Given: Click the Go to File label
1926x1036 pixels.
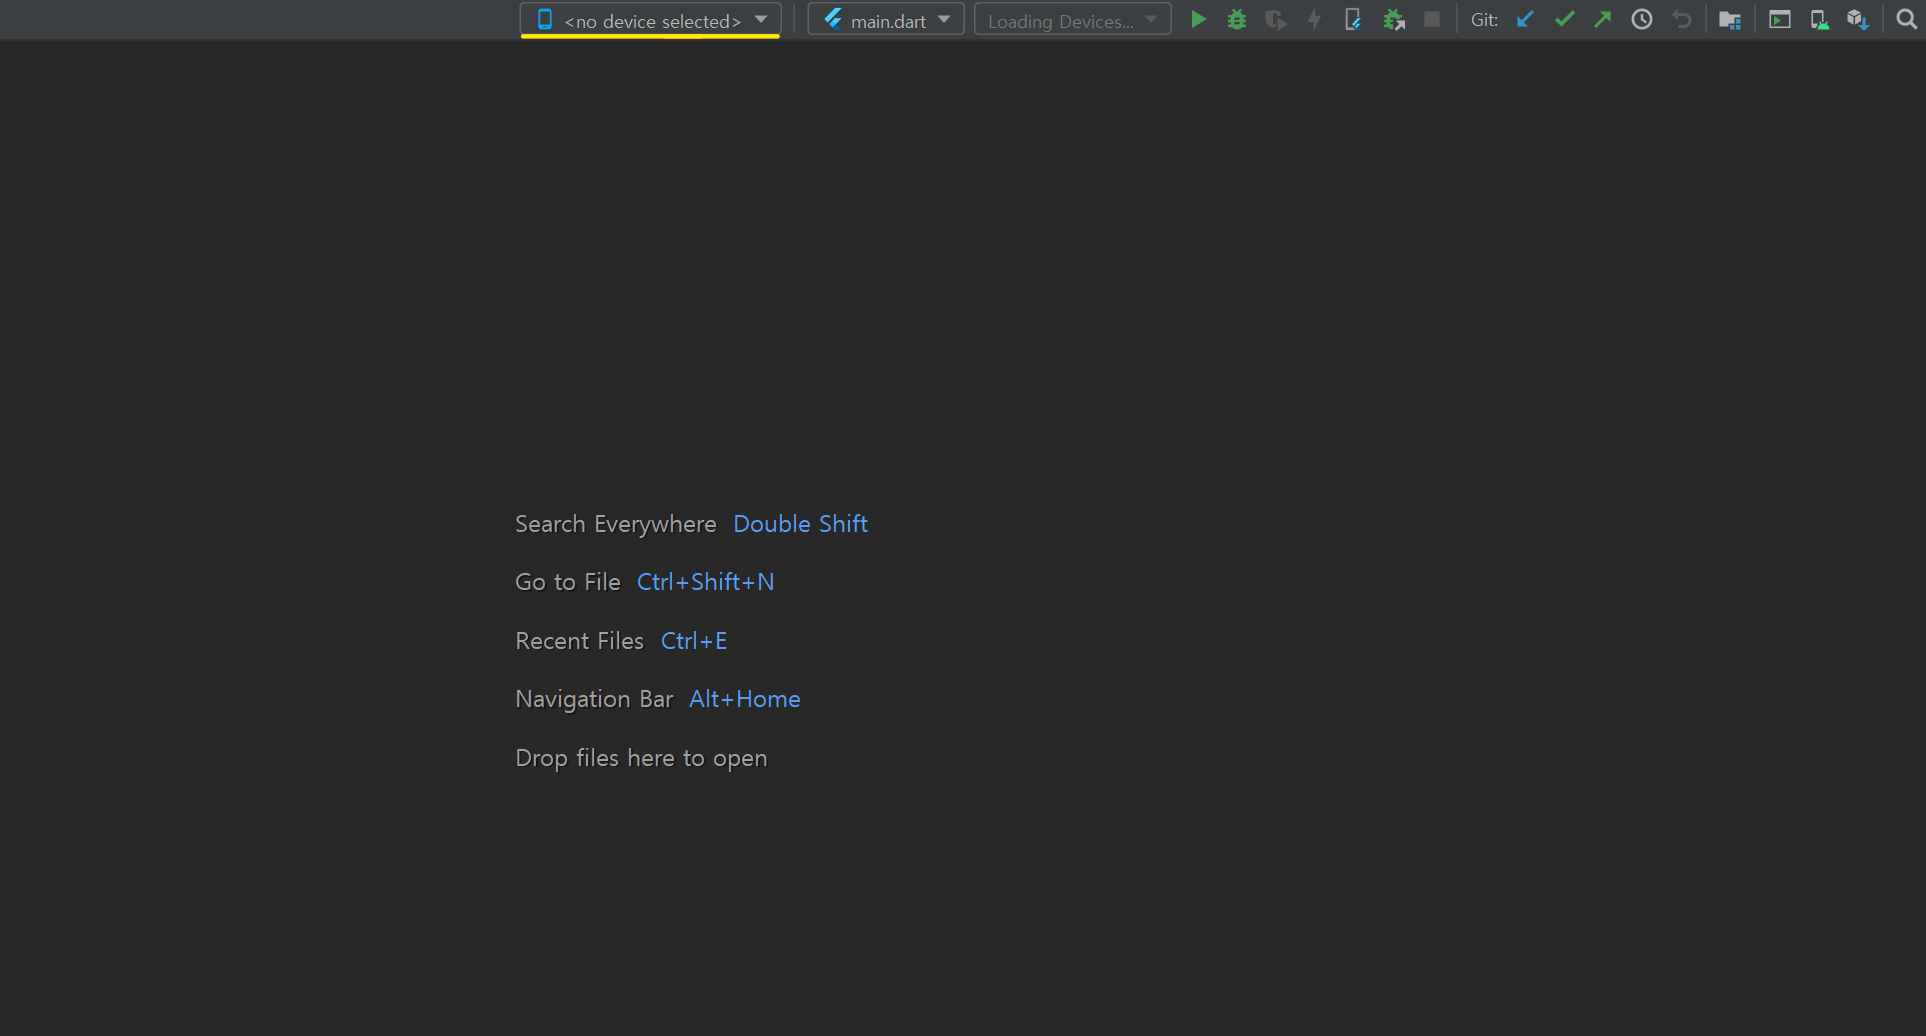Looking at the screenshot, I should pos(568,582).
